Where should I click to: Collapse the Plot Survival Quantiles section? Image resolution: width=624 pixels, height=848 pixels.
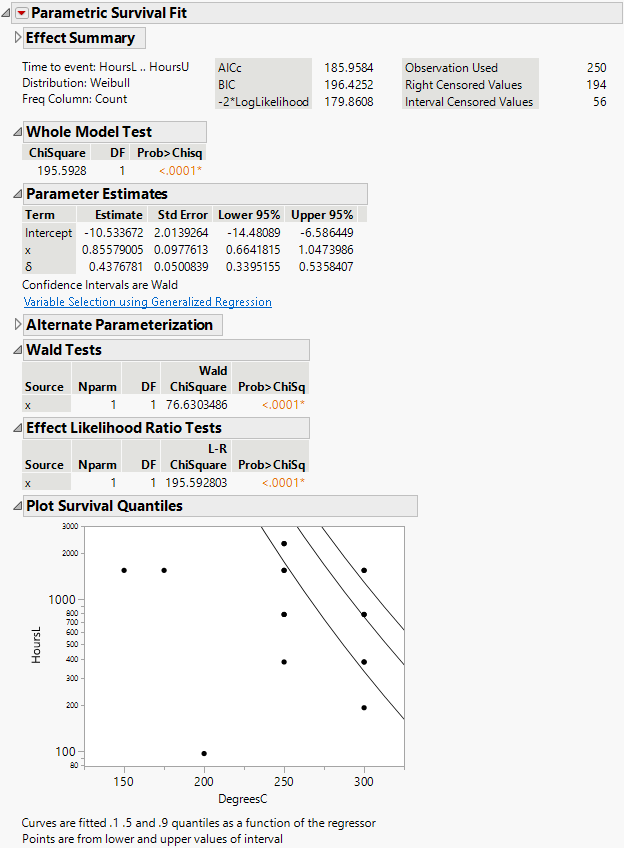pos(18,506)
